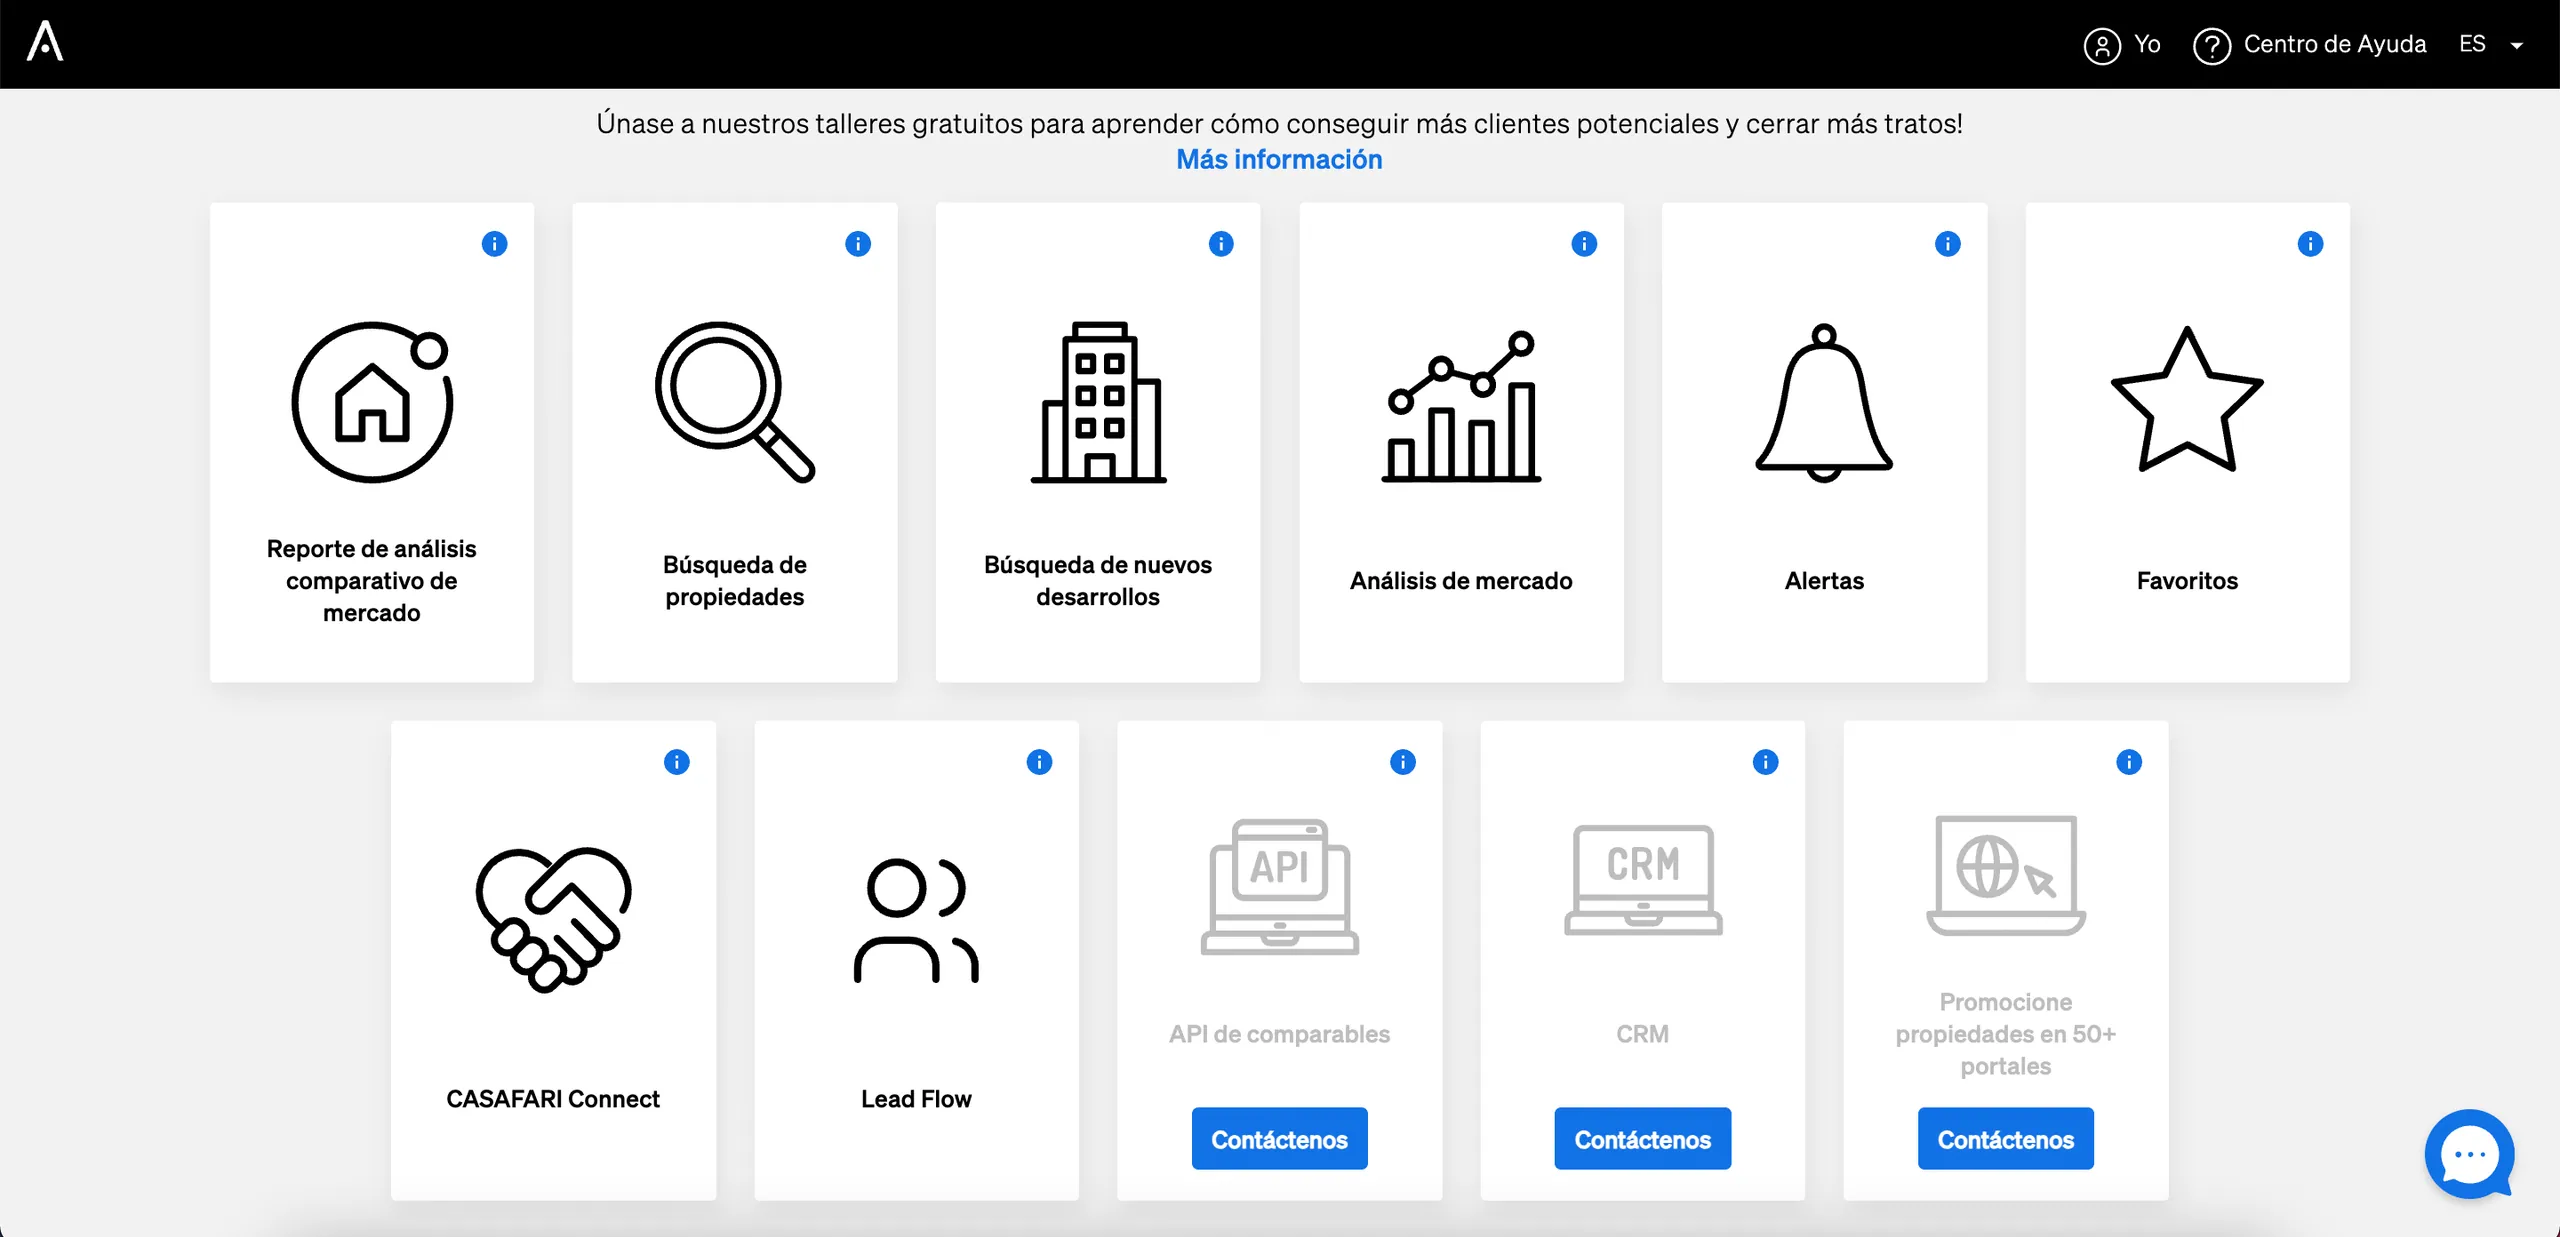Screen dimensions: 2560x1237
Task: Open Análisis de mercado chart icon
Action: [x=1461, y=406]
